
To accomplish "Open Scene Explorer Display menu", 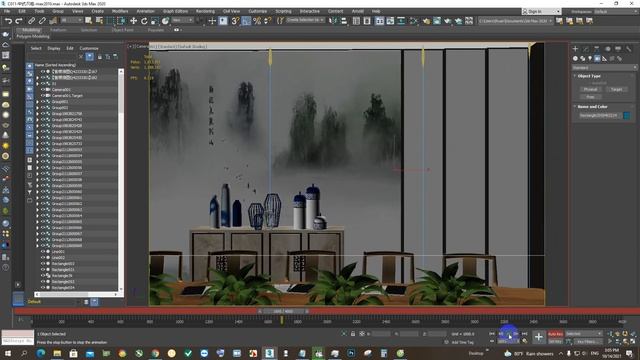I will click(54, 48).
